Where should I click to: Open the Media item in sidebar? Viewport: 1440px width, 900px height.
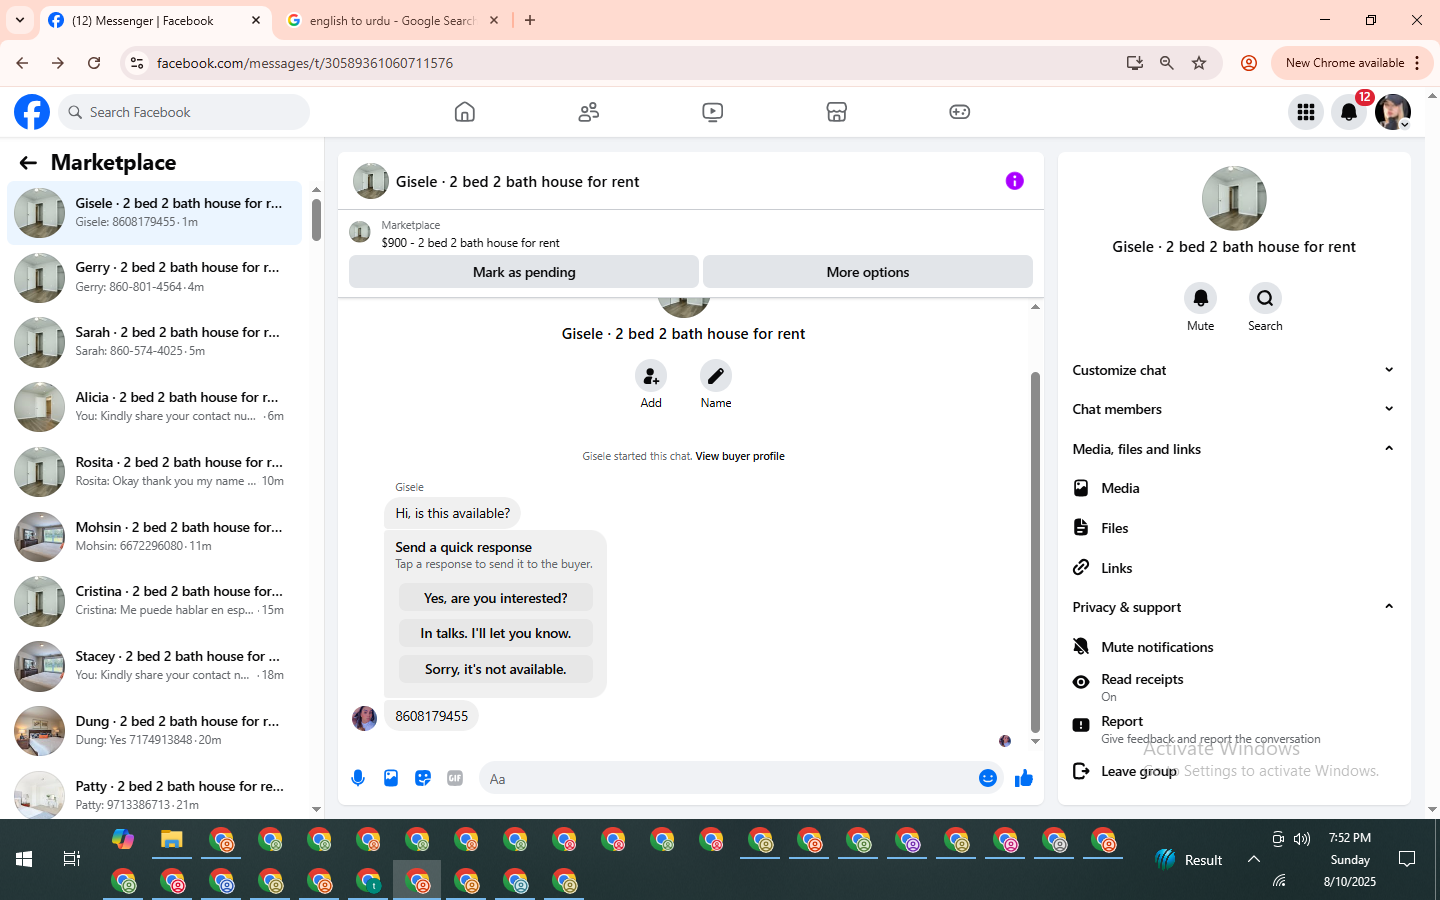[x=1234, y=488]
